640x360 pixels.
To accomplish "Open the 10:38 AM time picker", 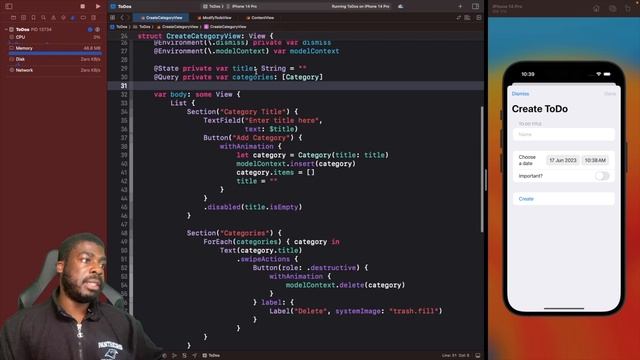I will (x=595, y=160).
